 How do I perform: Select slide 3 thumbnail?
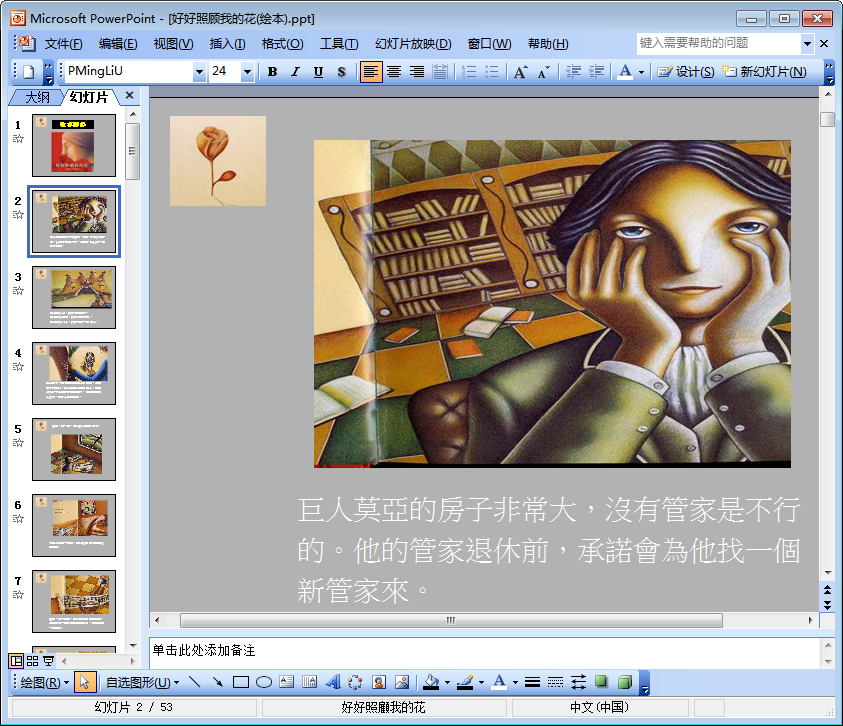tap(74, 297)
